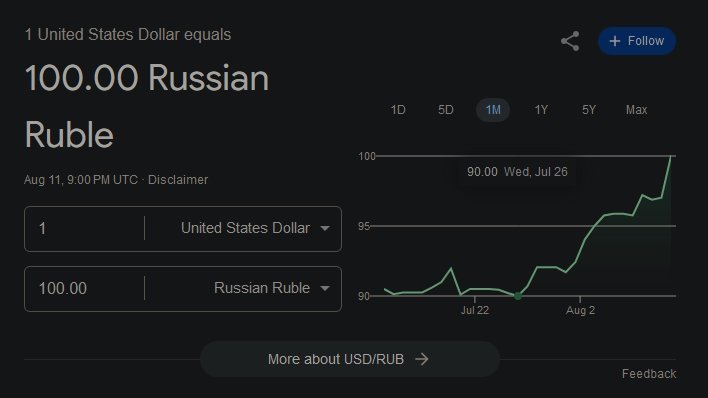Click the Feedback link
The image size is (708, 398).
(649, 374)
